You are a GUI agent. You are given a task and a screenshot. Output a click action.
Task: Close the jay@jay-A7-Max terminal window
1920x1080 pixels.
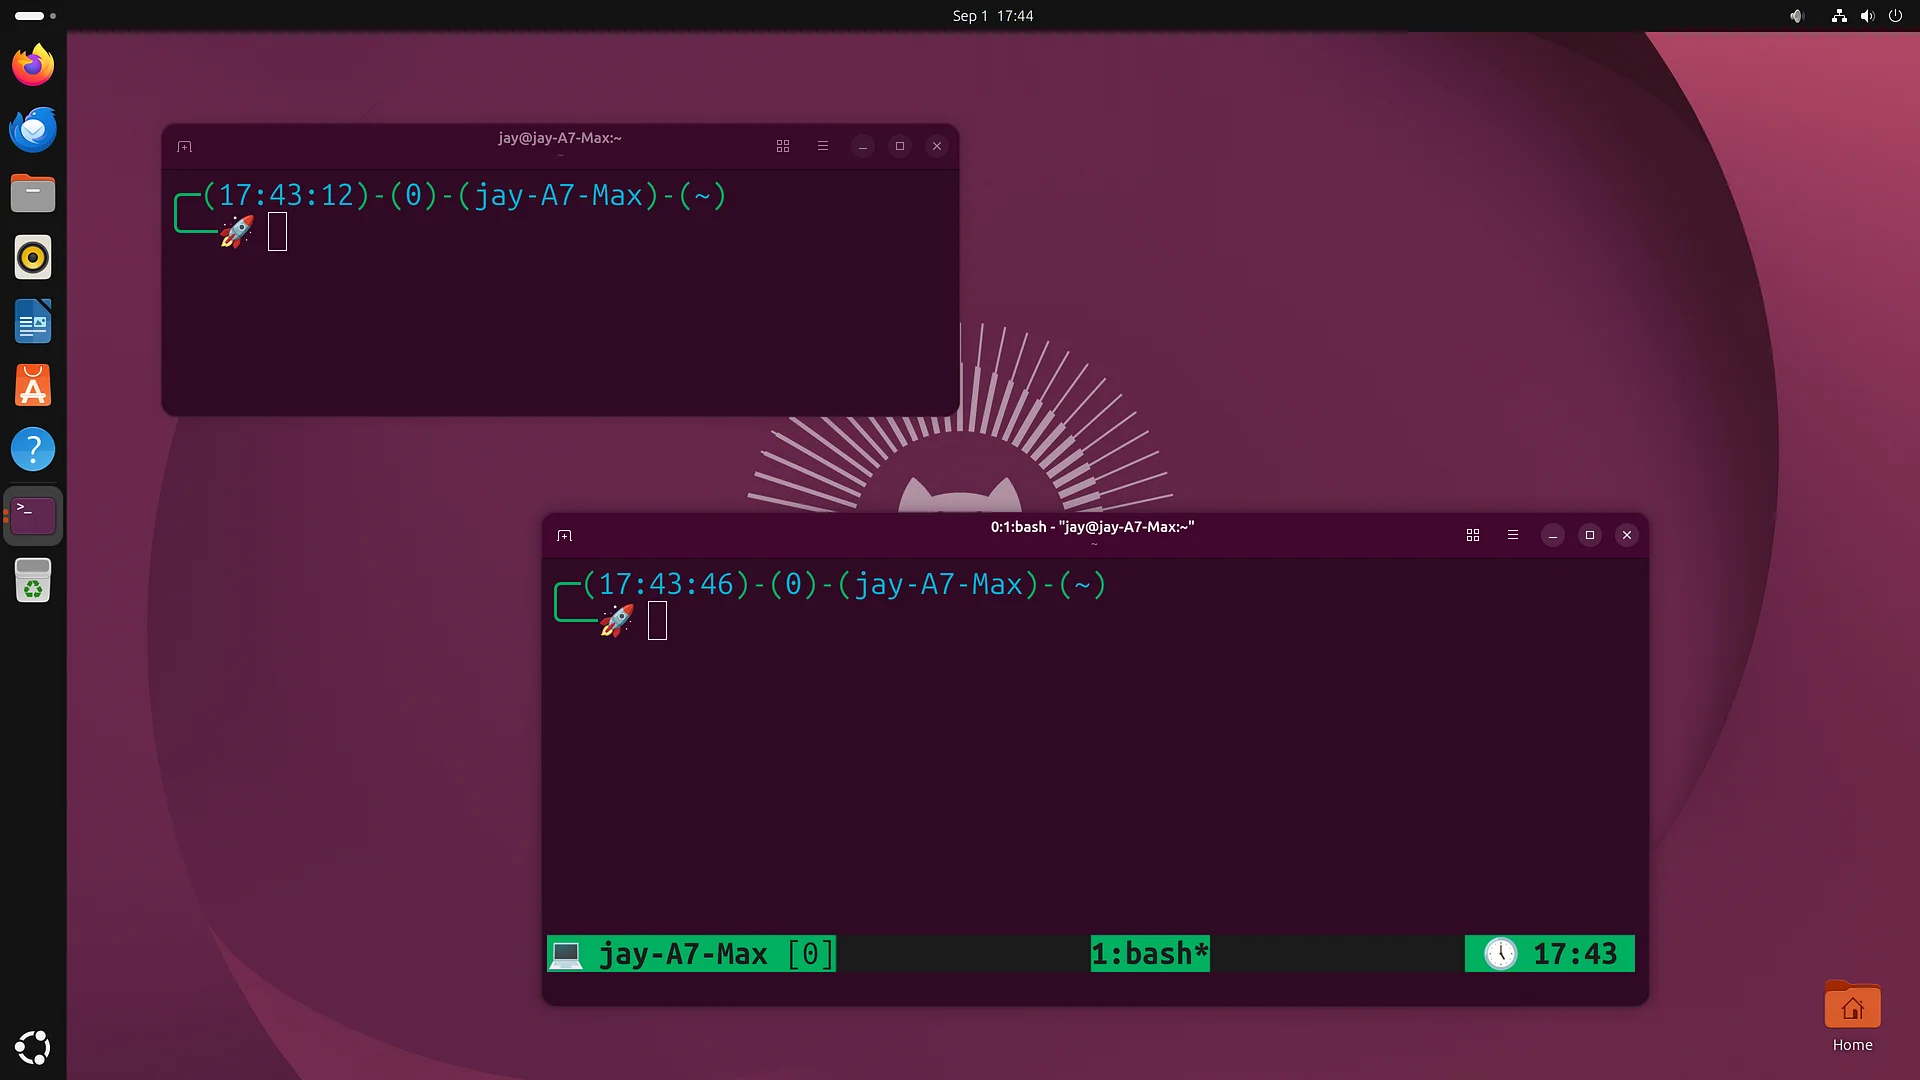point(937,146)
